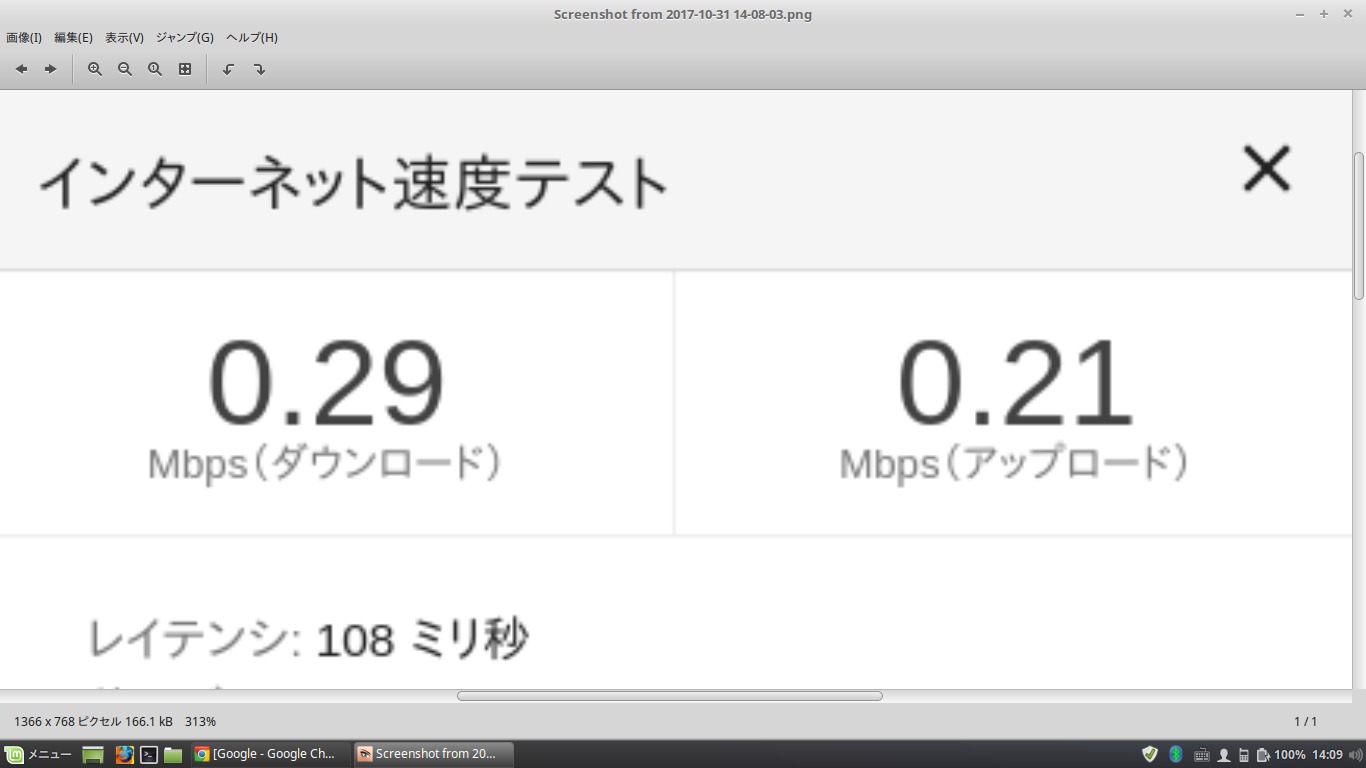This screenshot has height=768, width=1366.
Task: Open the 表示(V) menu
Action: click(124, 38)
